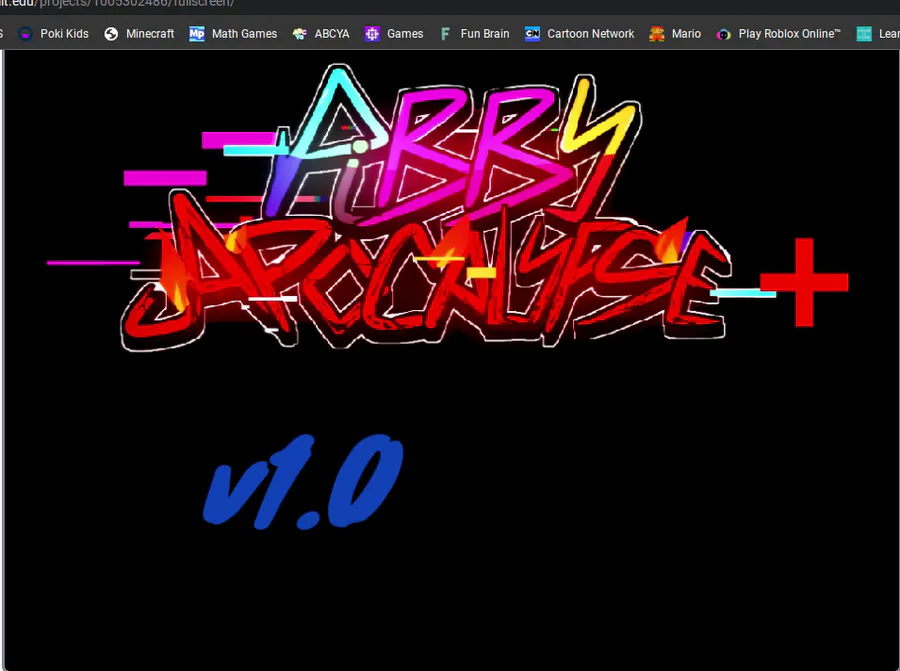Go to the Math Games bookmark
The width and height of the screenshot is (900, 671).
click(233, 34)
